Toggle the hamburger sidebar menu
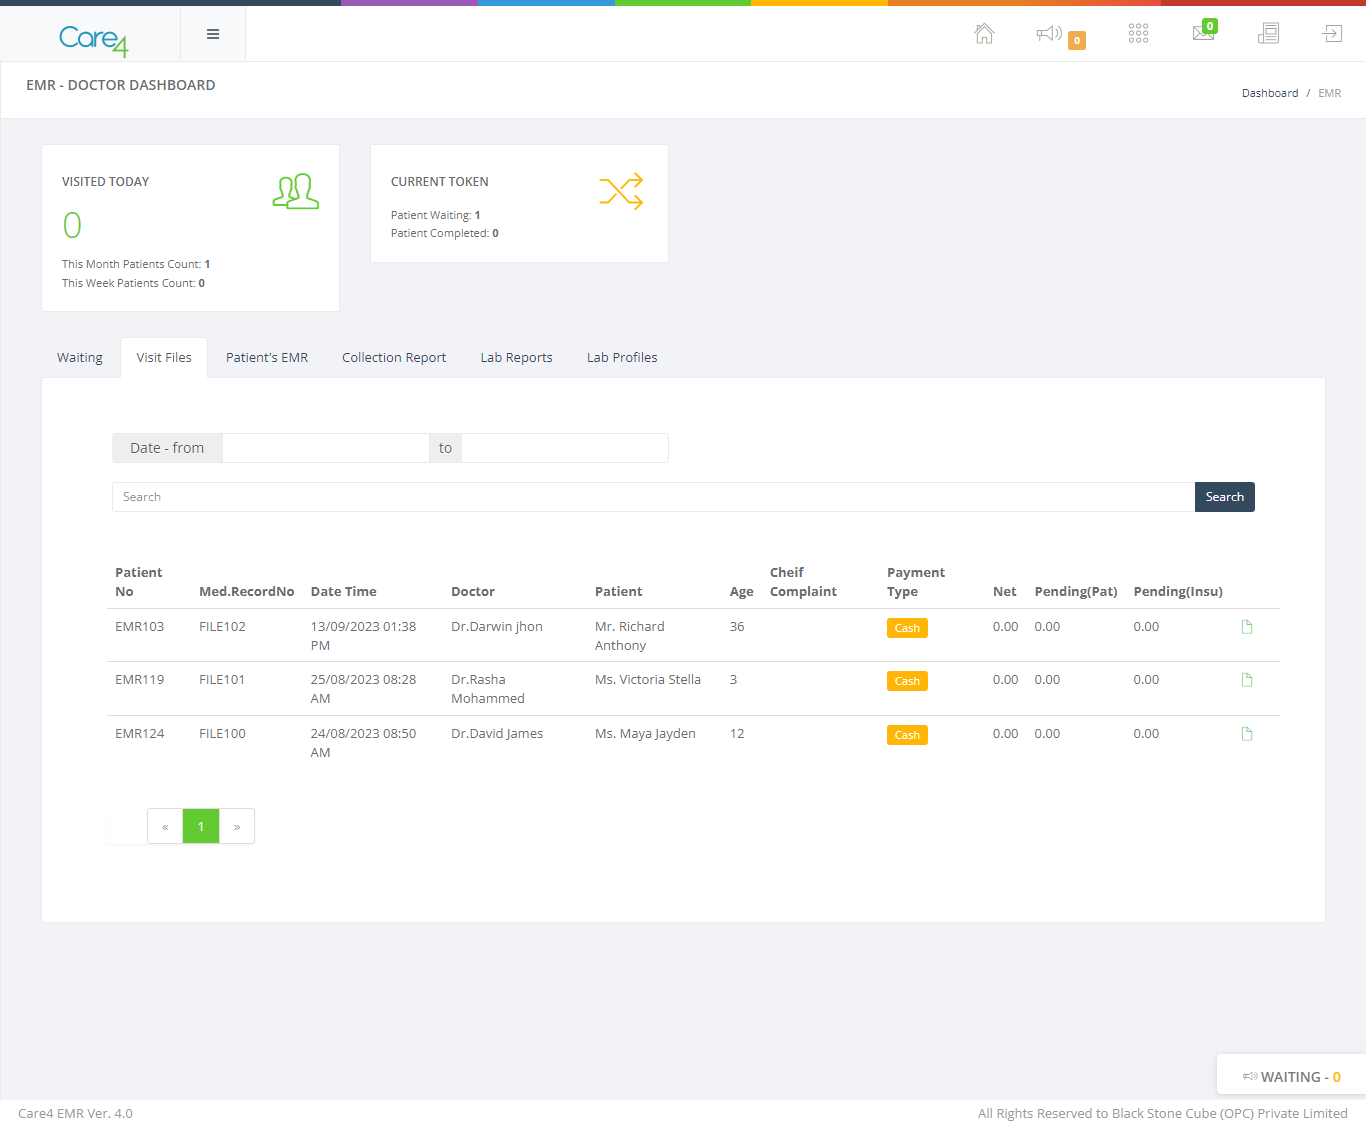 click(213, 34)
